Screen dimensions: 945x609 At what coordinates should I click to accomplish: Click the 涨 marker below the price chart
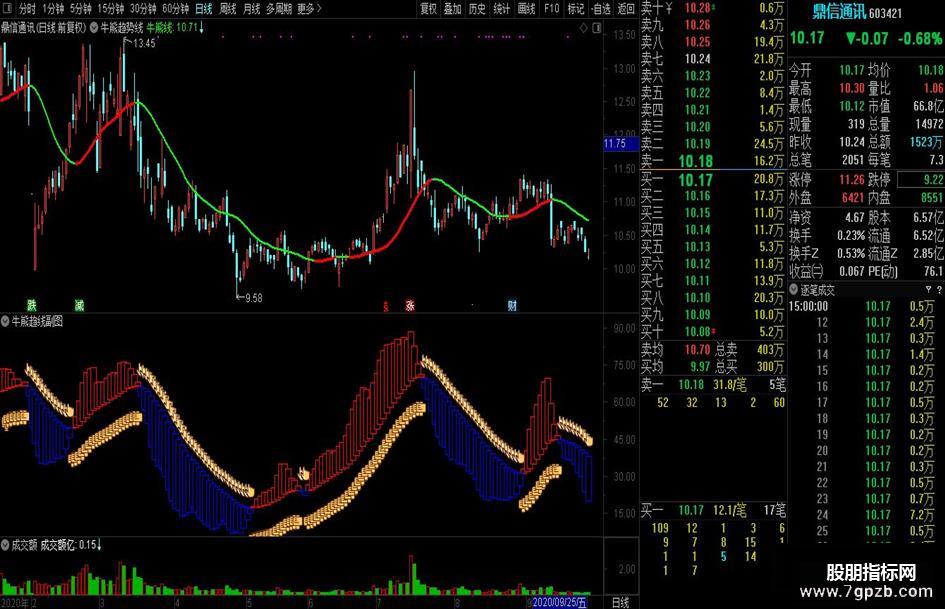tap(410, 306)
